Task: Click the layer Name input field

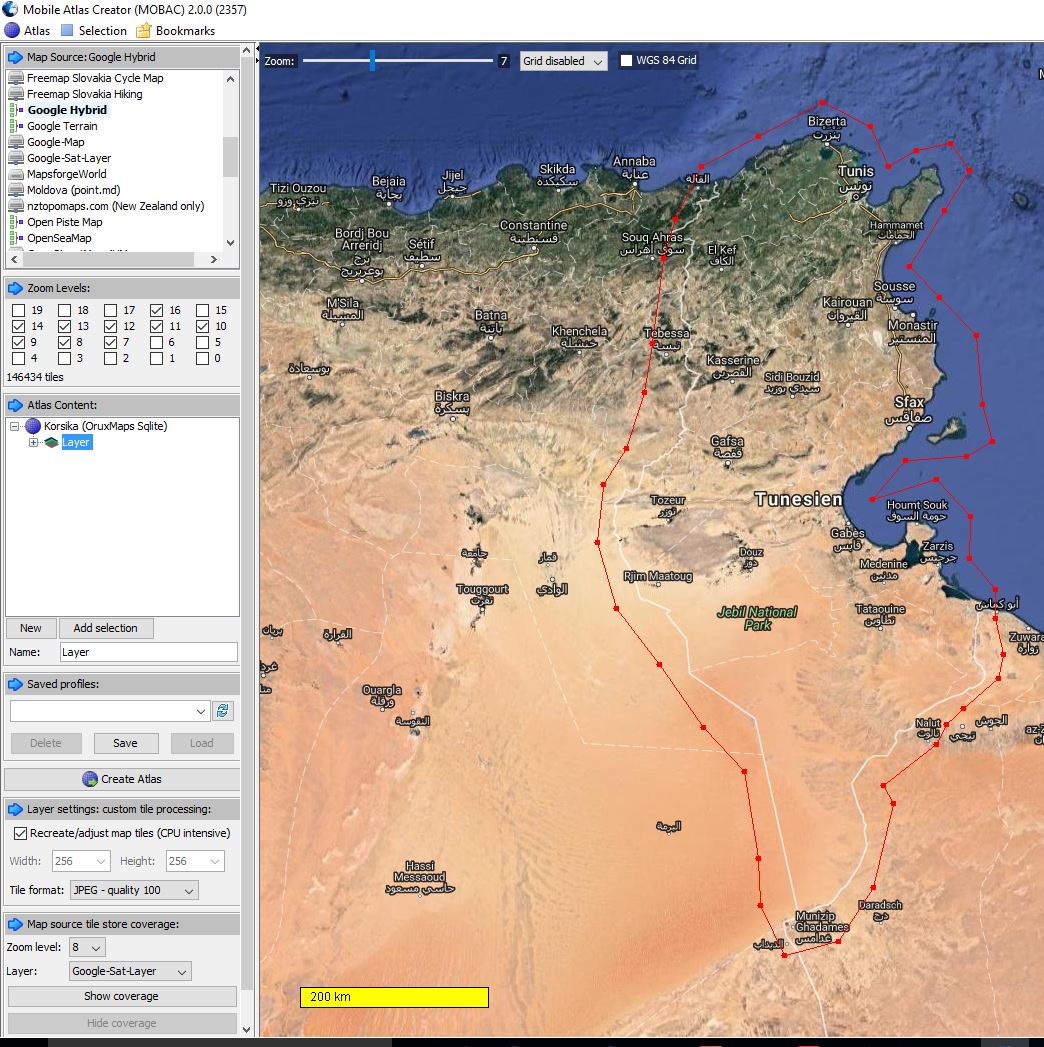Action: (147, 652)
